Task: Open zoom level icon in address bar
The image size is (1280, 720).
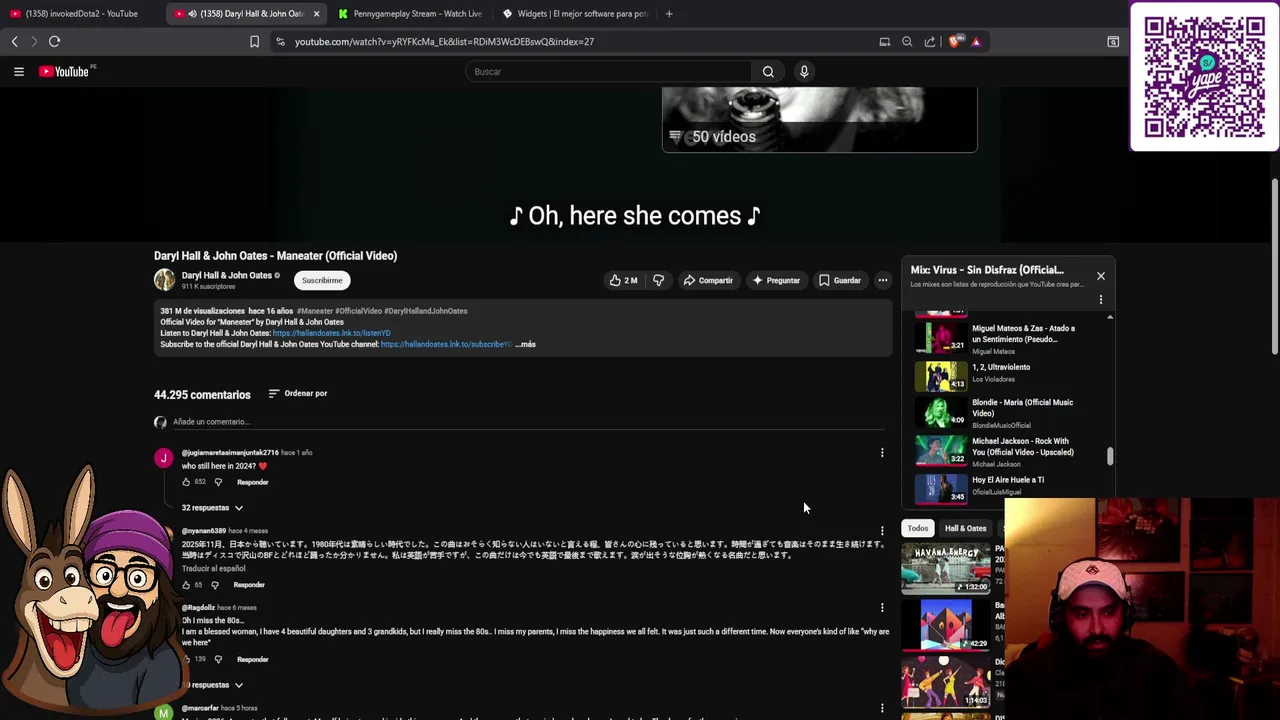Action: (907, 41)
